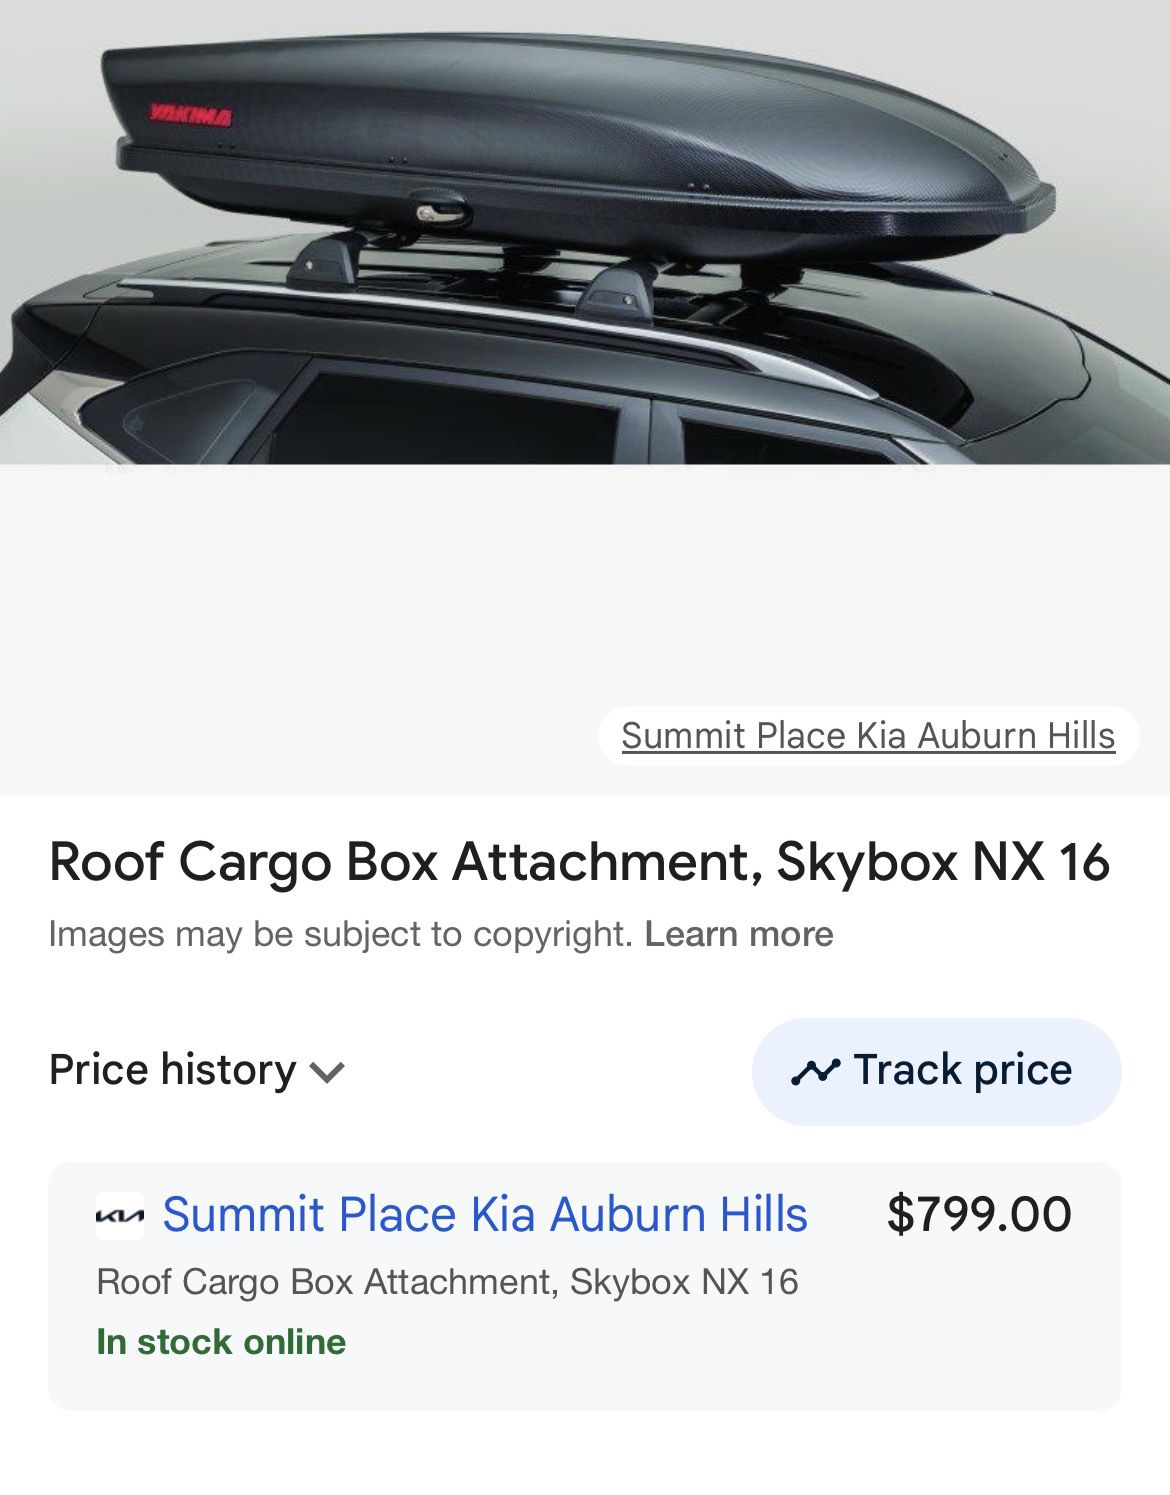Click the Kia logo beside the seller name
The image size is (1170, 1496).
[120, 1215]
